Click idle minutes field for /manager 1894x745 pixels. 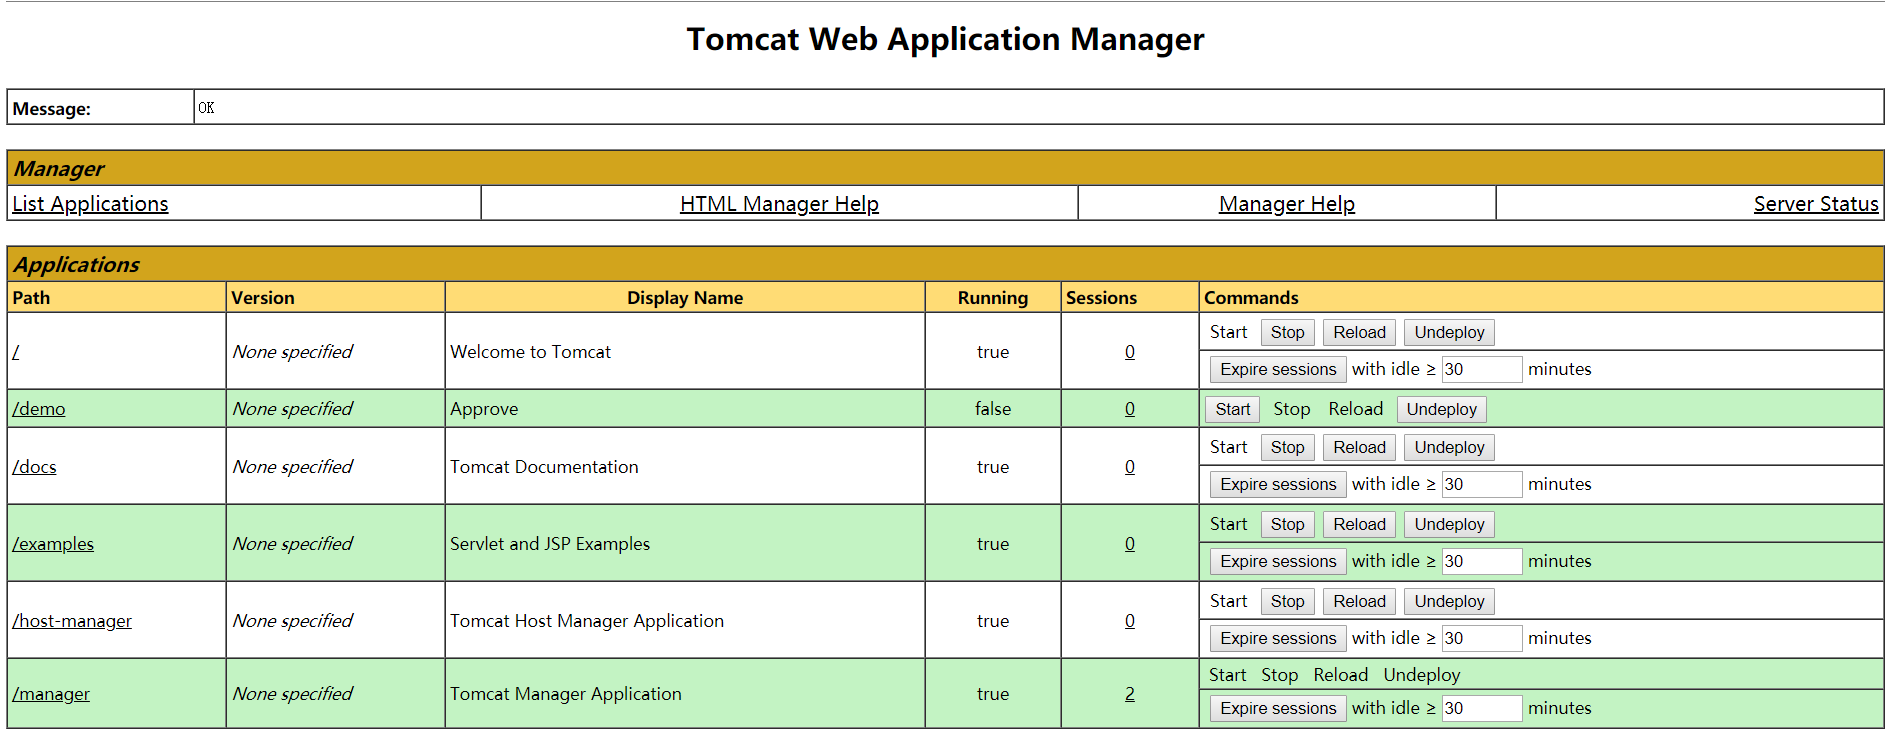click(x=1482, y=709)
